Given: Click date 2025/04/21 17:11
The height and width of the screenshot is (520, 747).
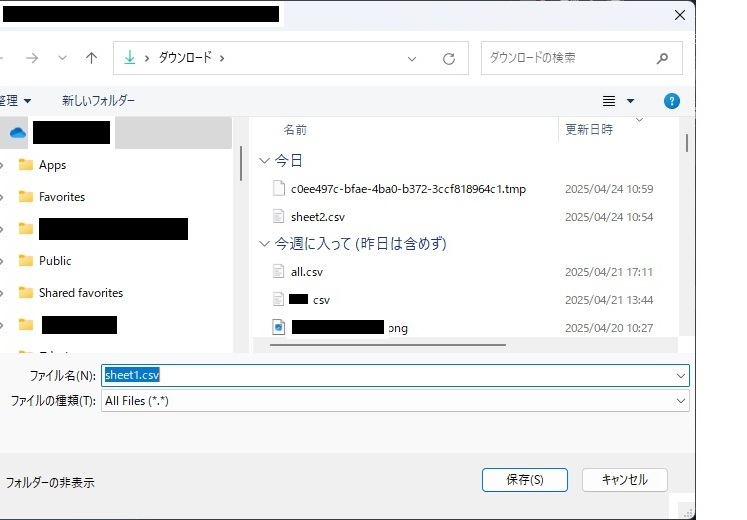Looking at the screenshot, I should pyautogui.click(x=609, y=272).
